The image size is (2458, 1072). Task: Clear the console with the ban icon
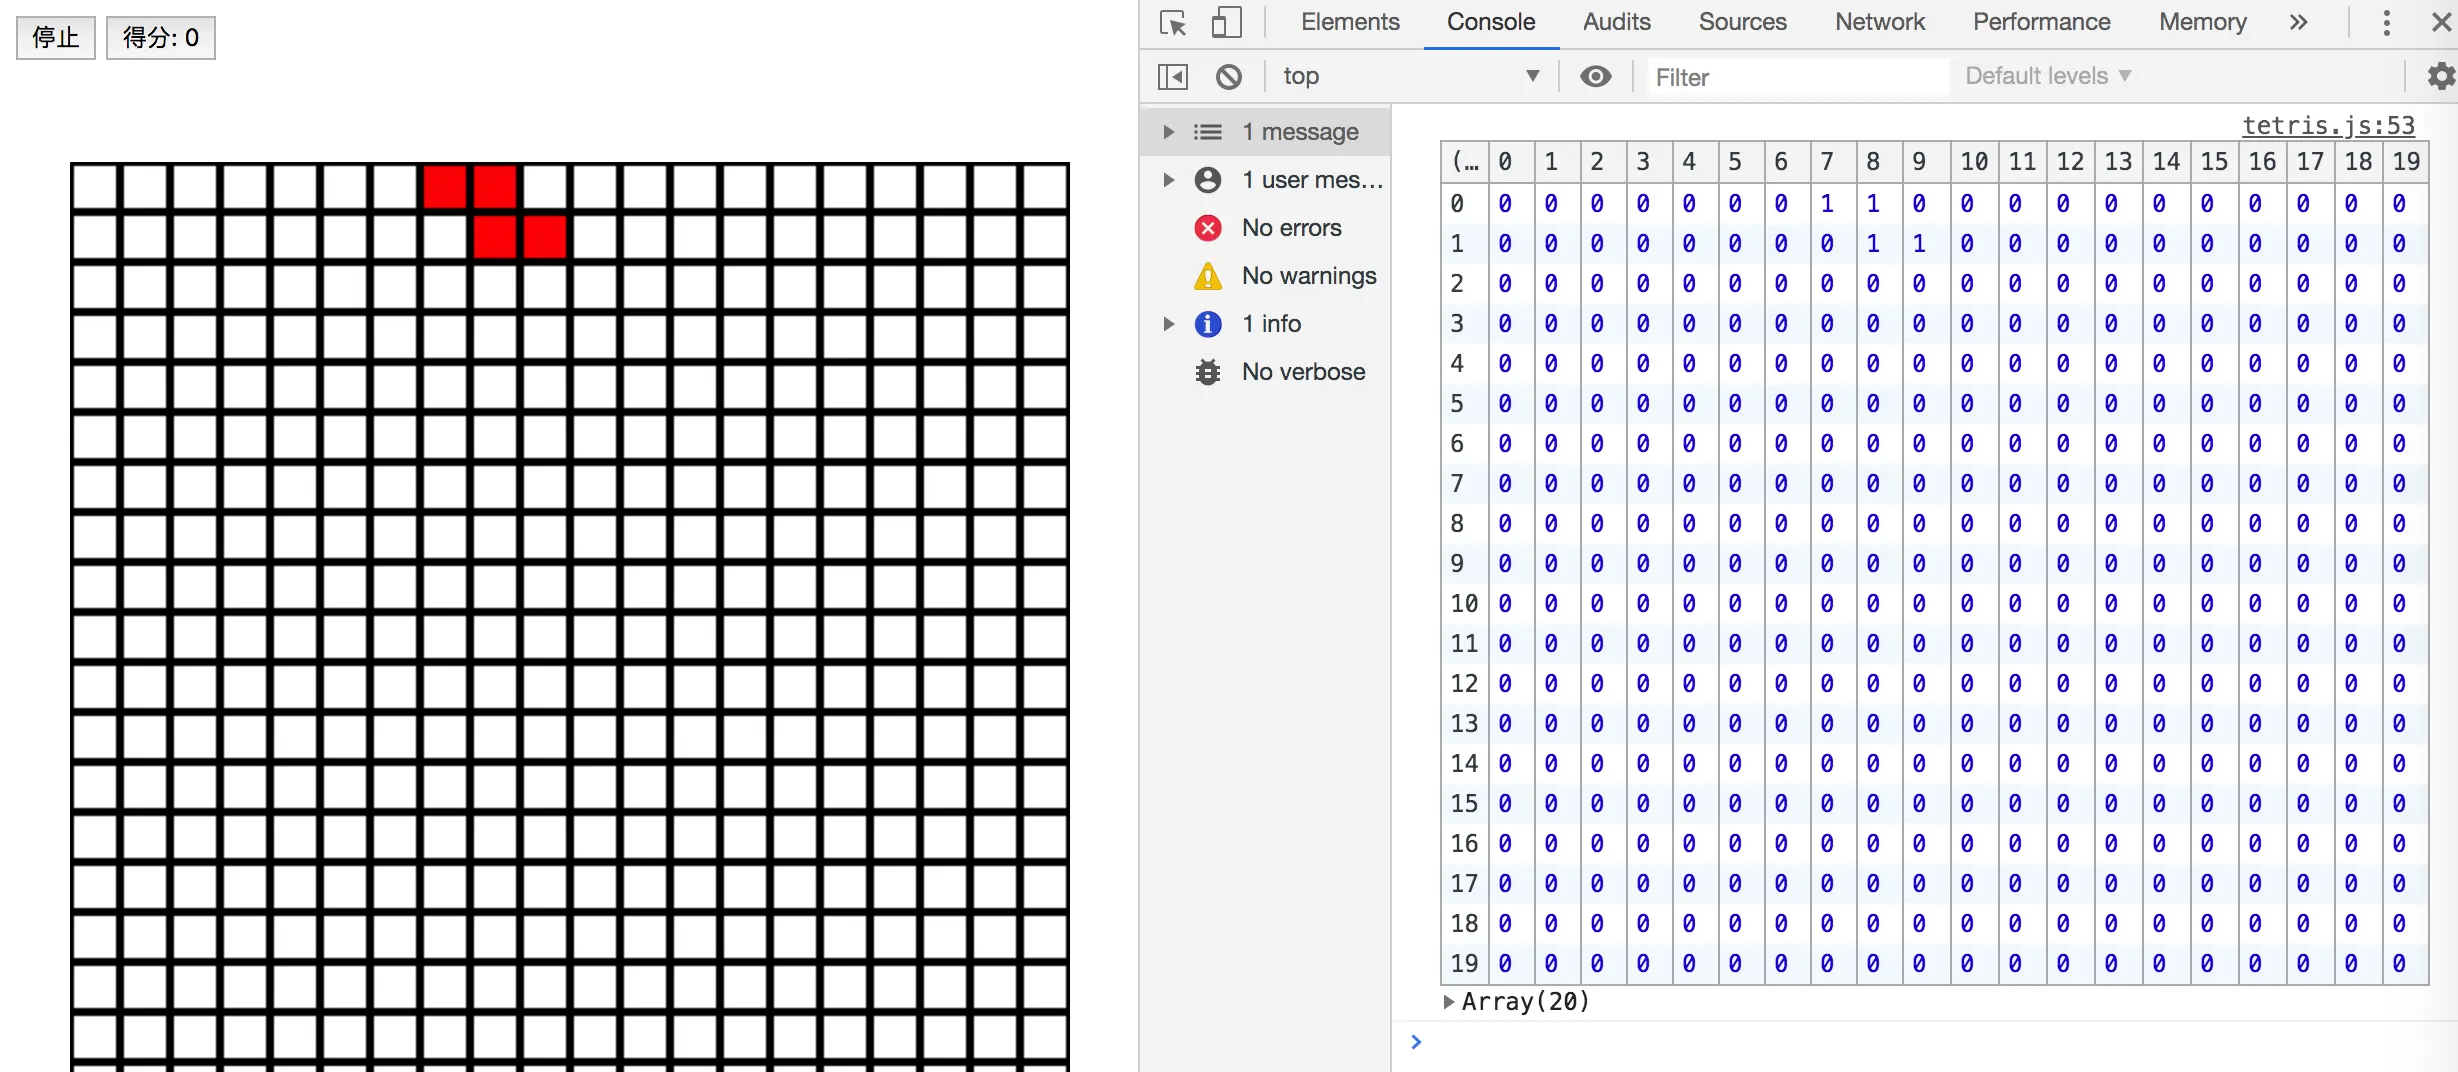coord(1229,76)
